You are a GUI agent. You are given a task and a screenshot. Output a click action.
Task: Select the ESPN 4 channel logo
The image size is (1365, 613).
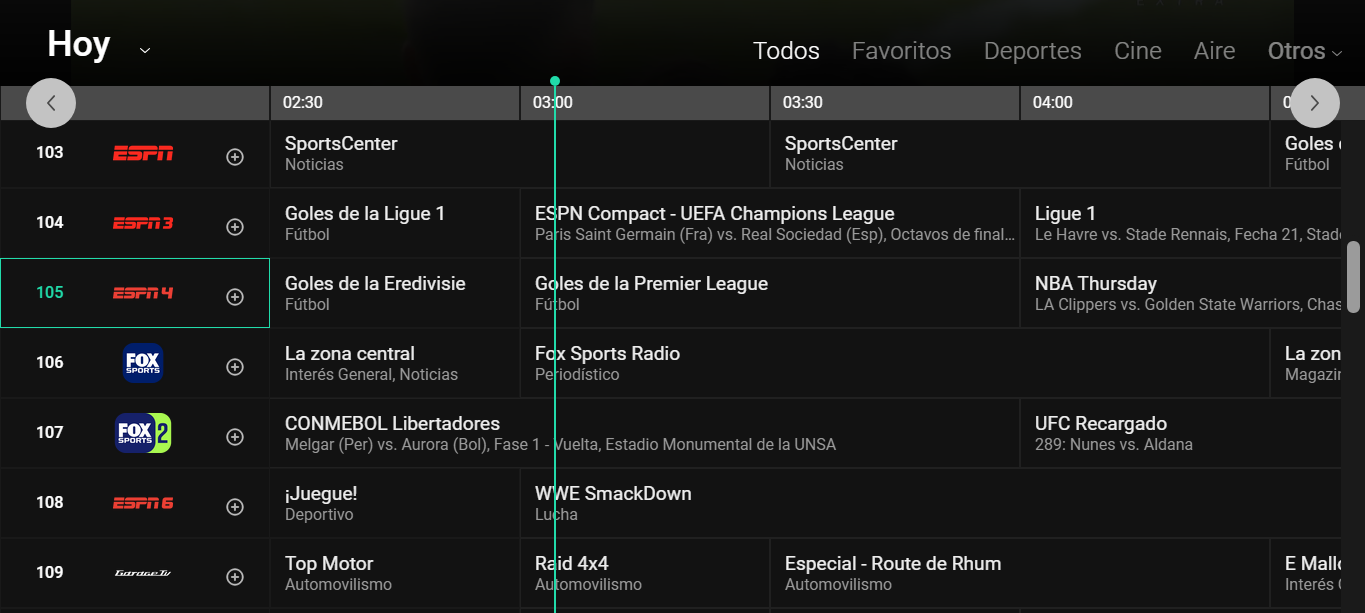(x=143, y=293)
